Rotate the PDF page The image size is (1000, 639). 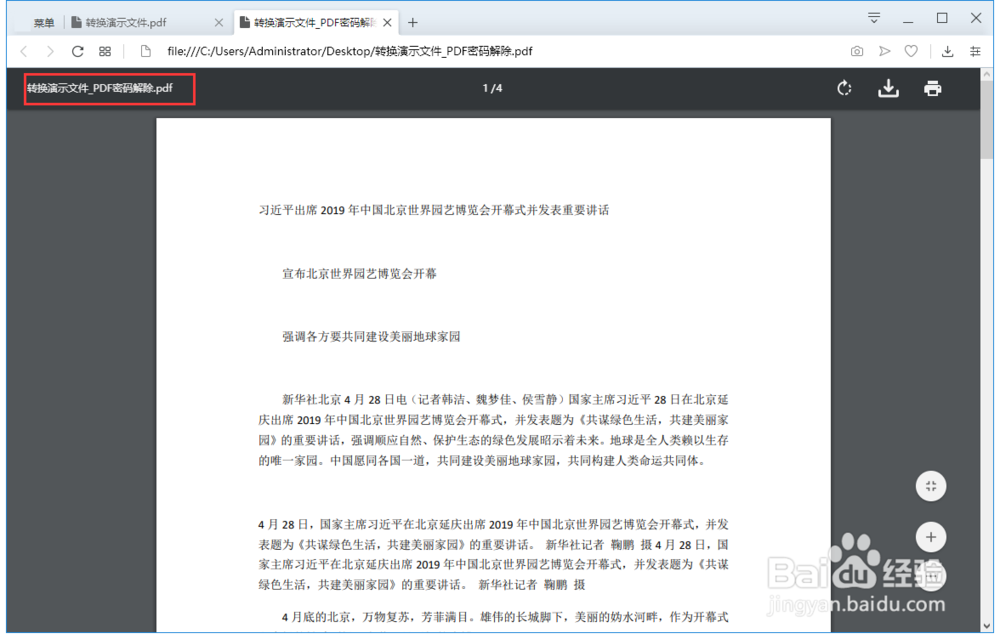coord(844,88)
